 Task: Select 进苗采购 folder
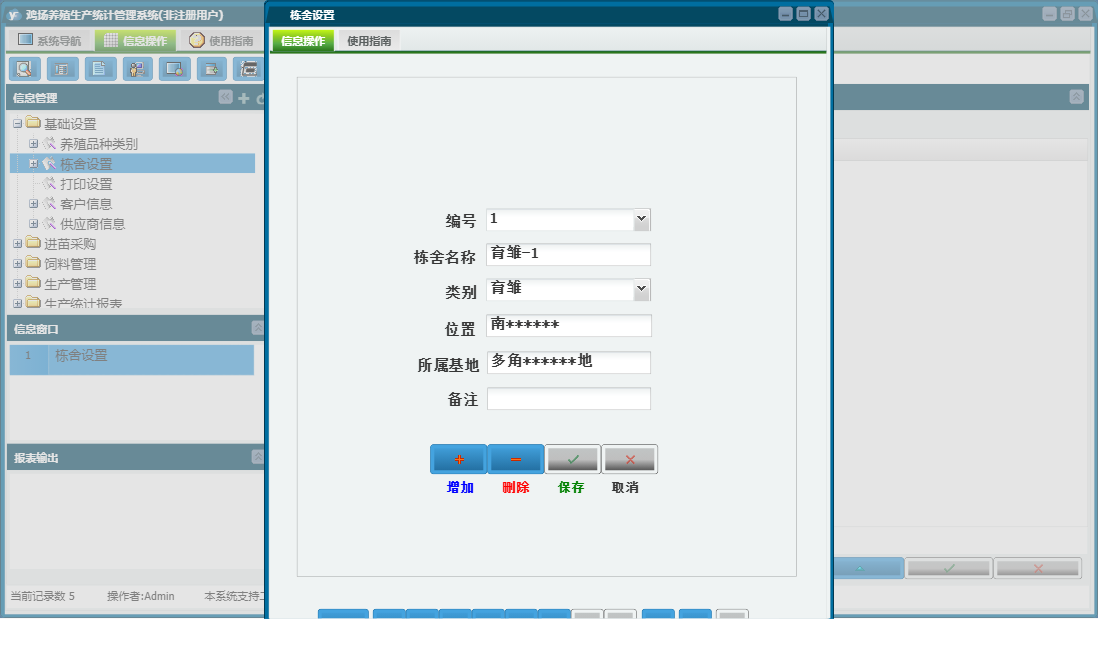(70, 244)
